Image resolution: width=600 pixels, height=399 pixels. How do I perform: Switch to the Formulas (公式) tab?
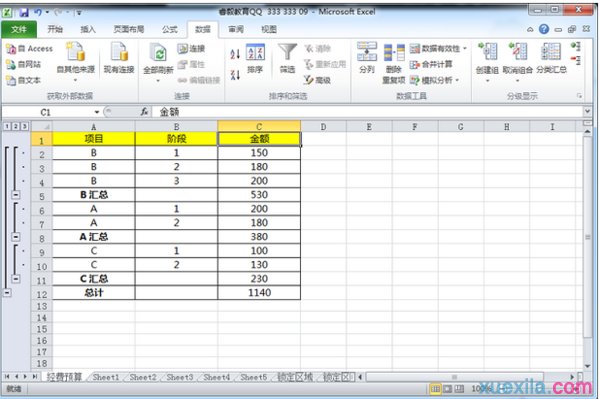[x=170, y=29]
